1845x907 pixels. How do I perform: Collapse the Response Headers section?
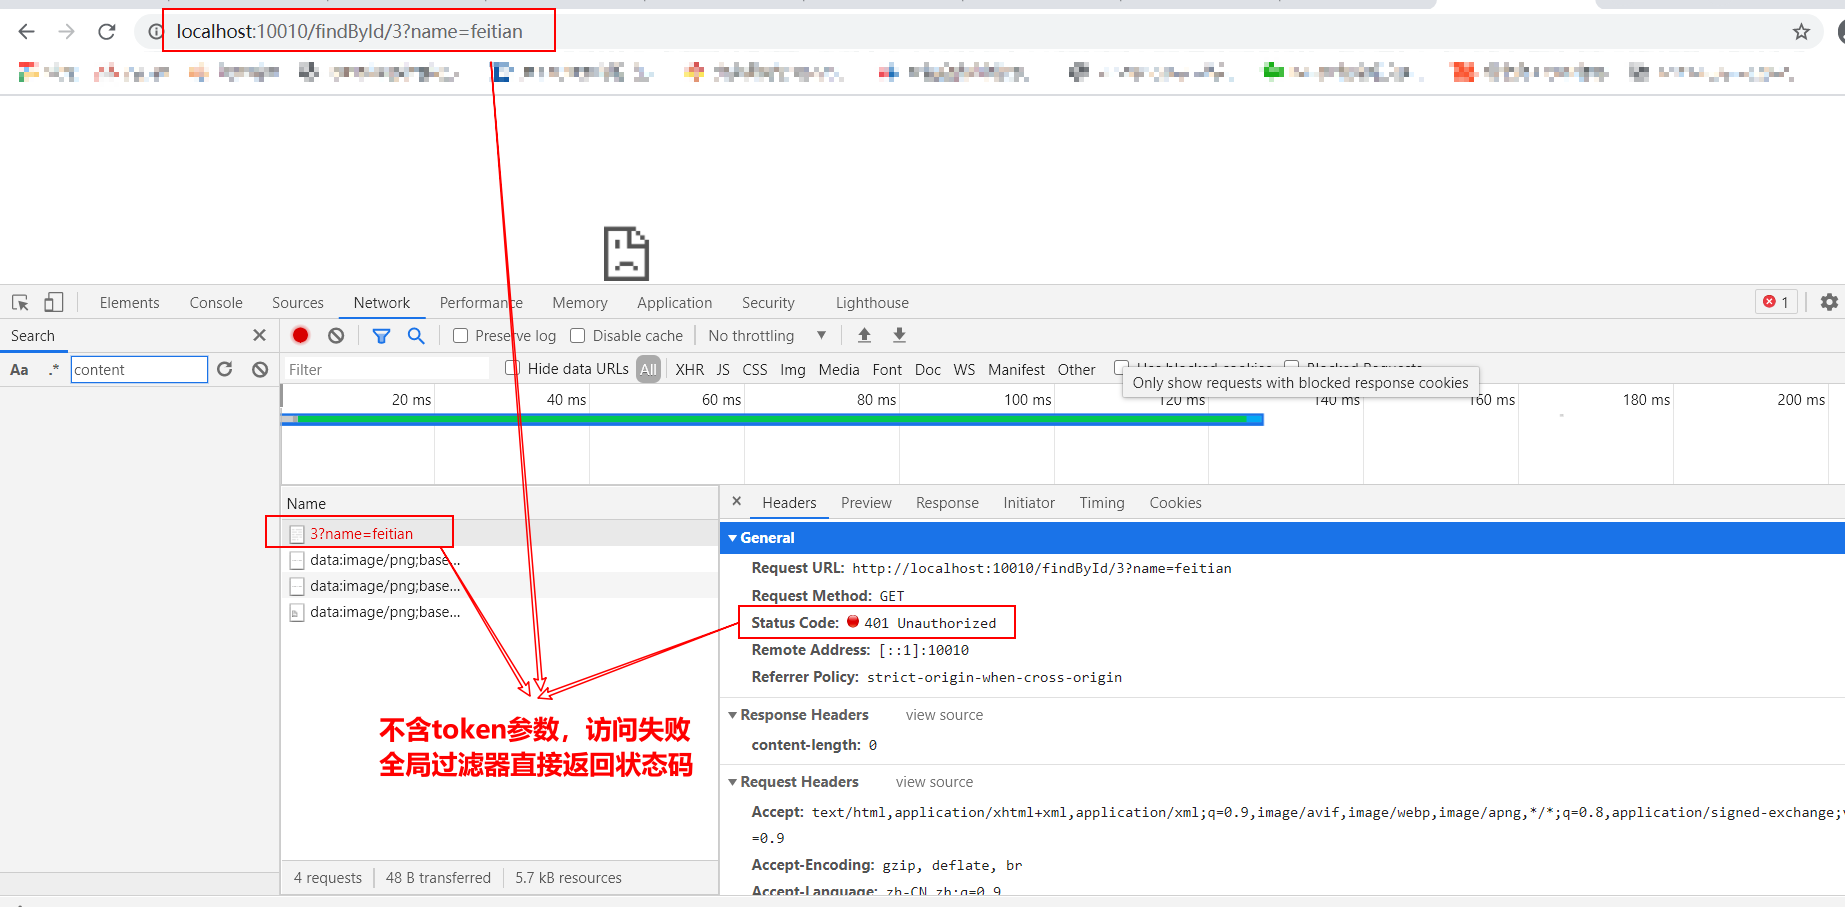click(x=733, y=714)
